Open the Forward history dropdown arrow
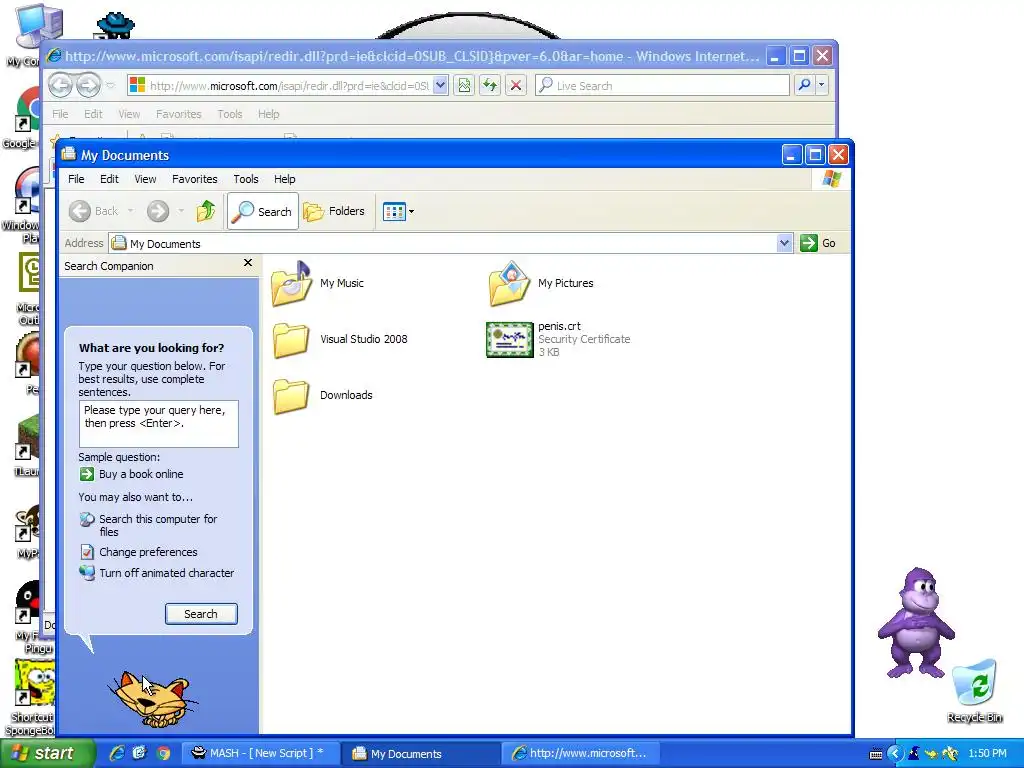 181,211
